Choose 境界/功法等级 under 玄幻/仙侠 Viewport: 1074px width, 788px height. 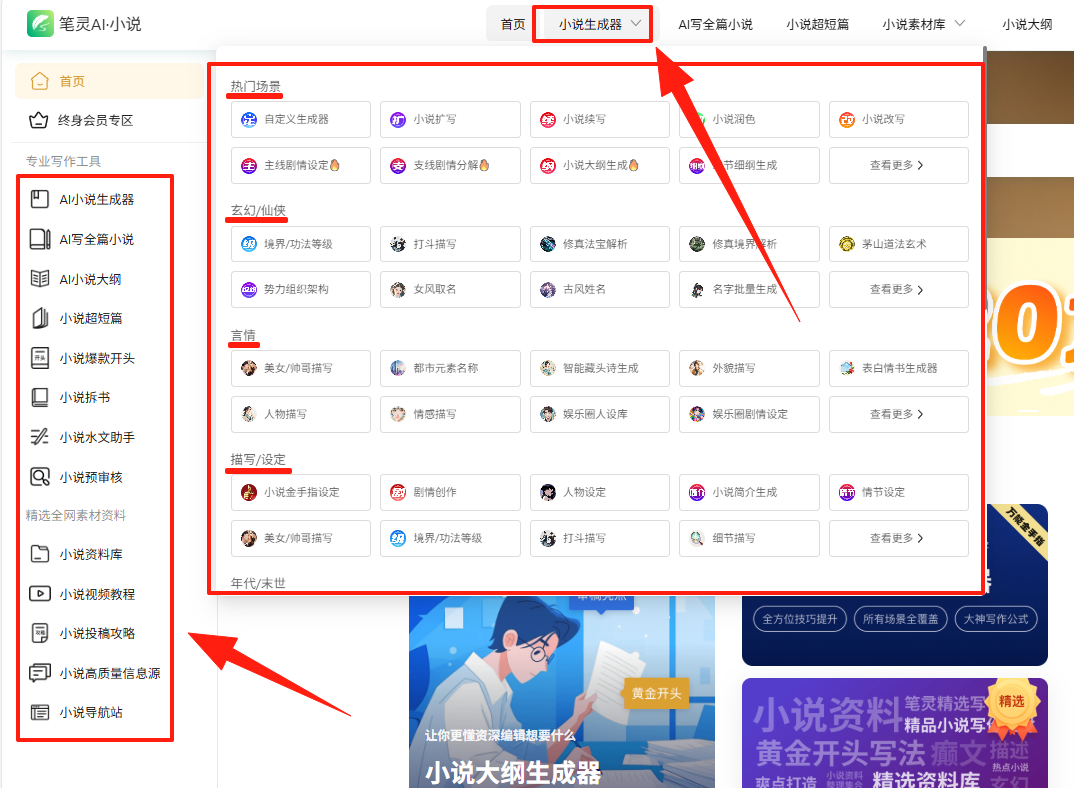pyautogui.click(x=301, y=244)
